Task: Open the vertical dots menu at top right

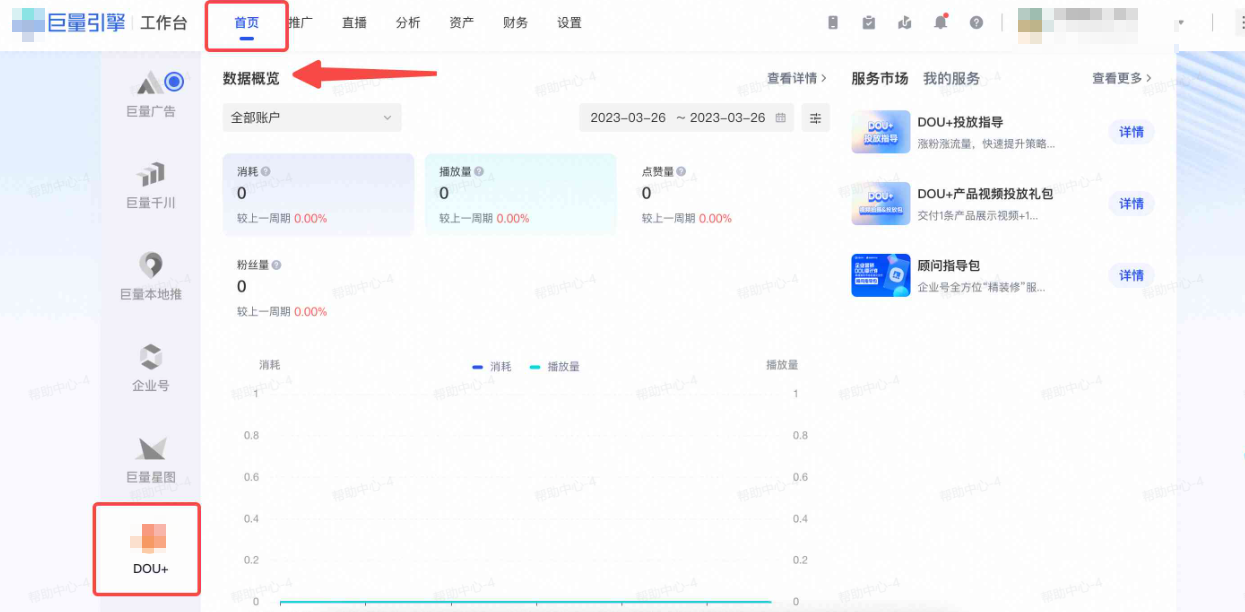Action: (x=1240, y=22)
